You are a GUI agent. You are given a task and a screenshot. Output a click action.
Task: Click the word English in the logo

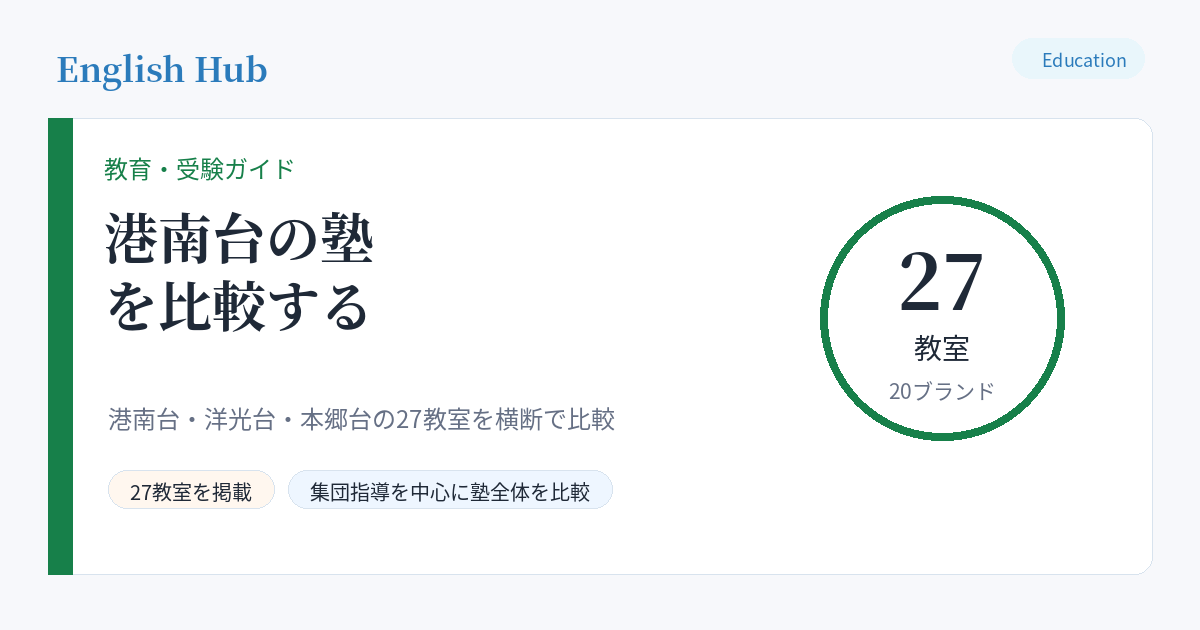[x=120, y=70]
